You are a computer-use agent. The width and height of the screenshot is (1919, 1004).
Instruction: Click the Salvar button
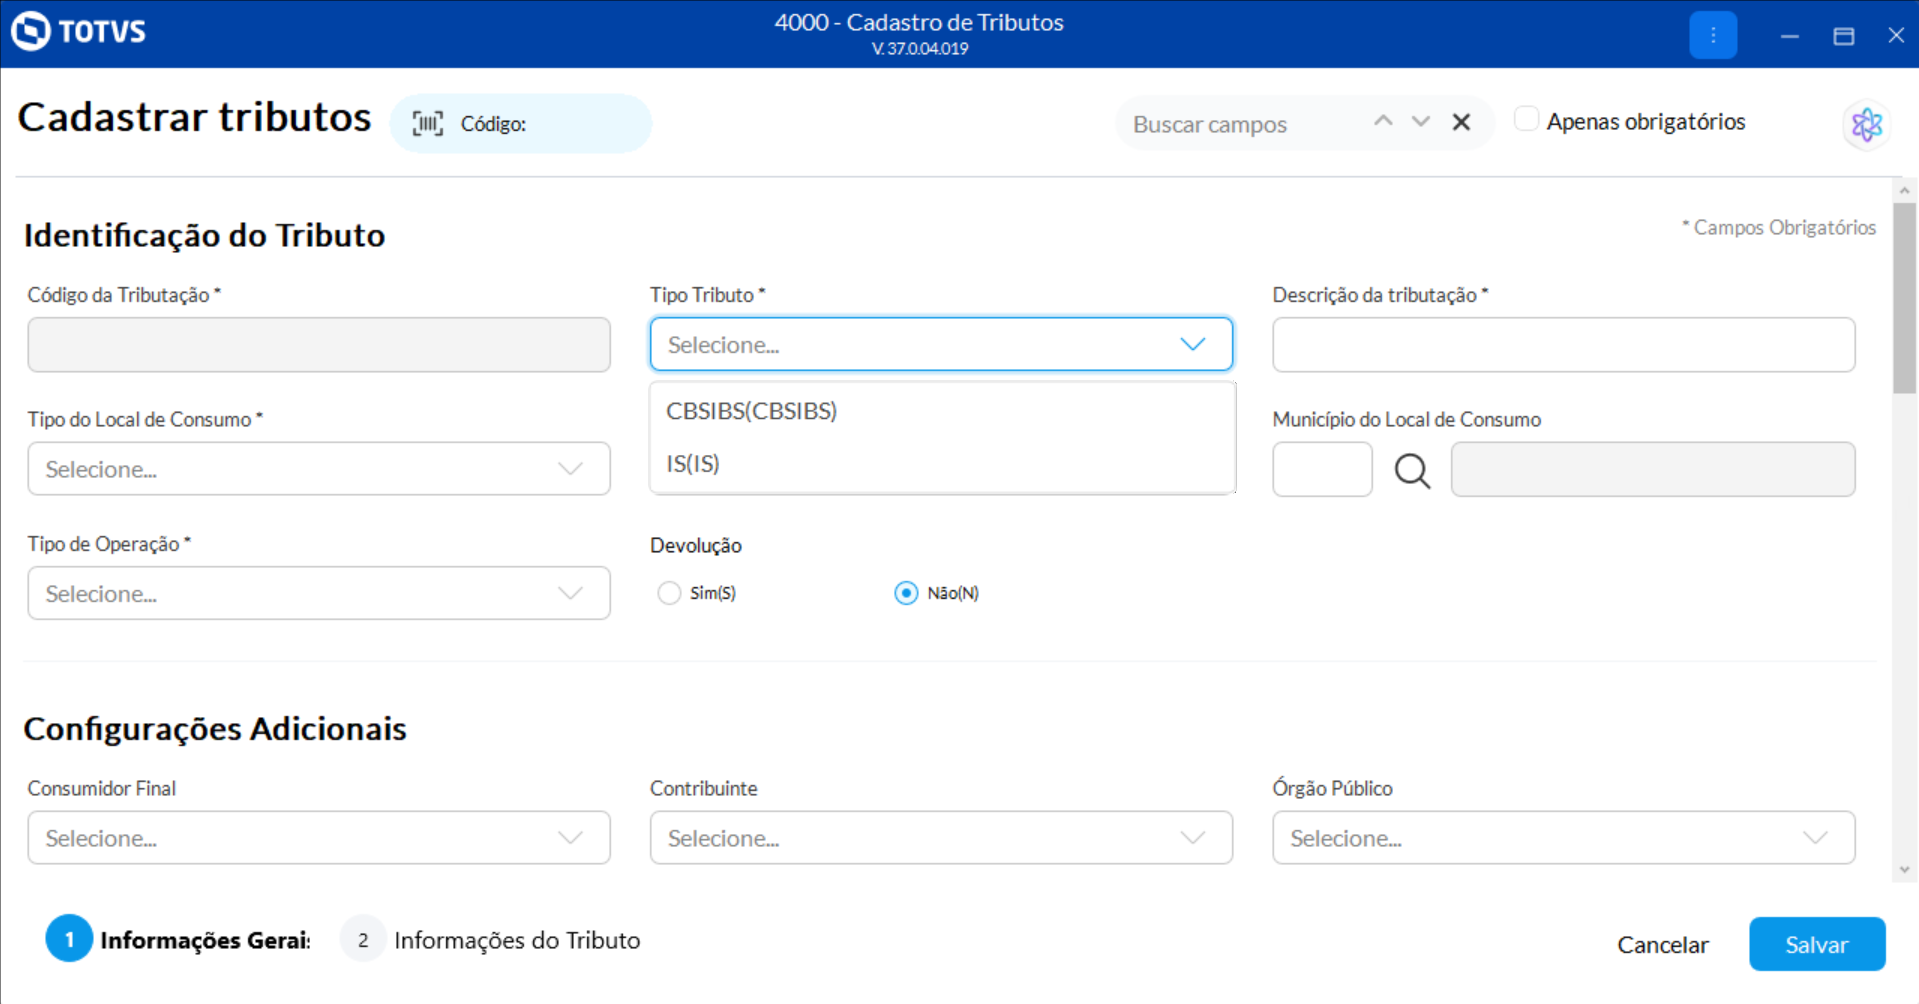pyautogui.click(x=1816, y=944)
